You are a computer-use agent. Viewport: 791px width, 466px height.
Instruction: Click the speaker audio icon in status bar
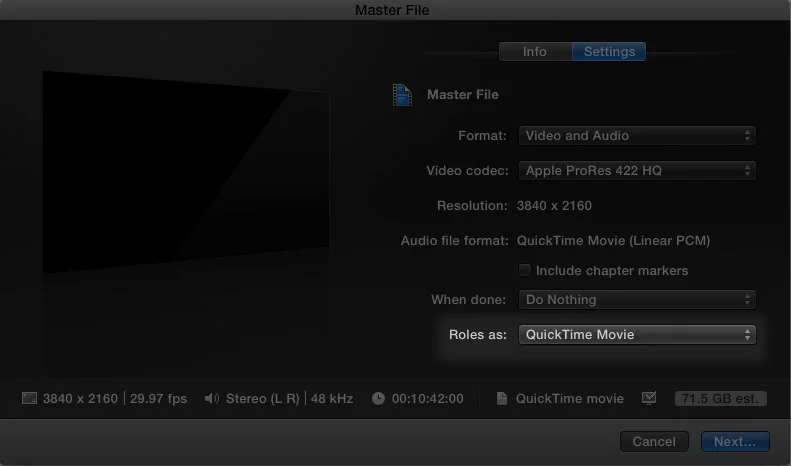pyautogui.click(x=211, y=398)
